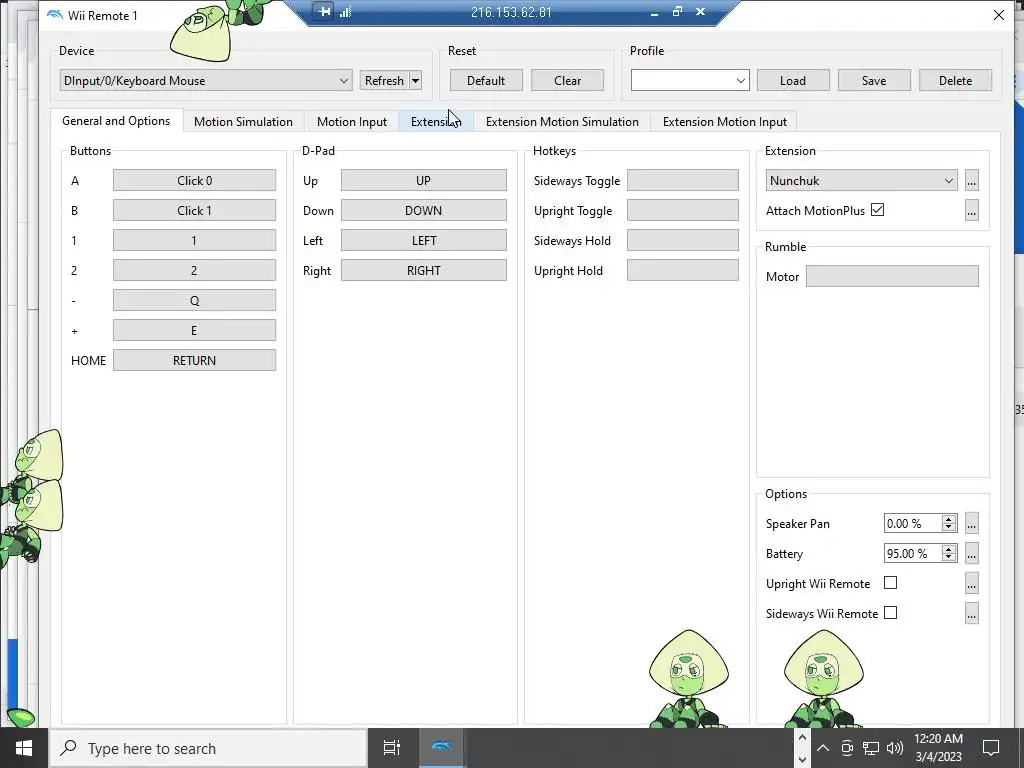The width and height of the screenshot is (1024, 768).
Task: Open Speaker Pan ellipsis button
Action: [971, 524]
